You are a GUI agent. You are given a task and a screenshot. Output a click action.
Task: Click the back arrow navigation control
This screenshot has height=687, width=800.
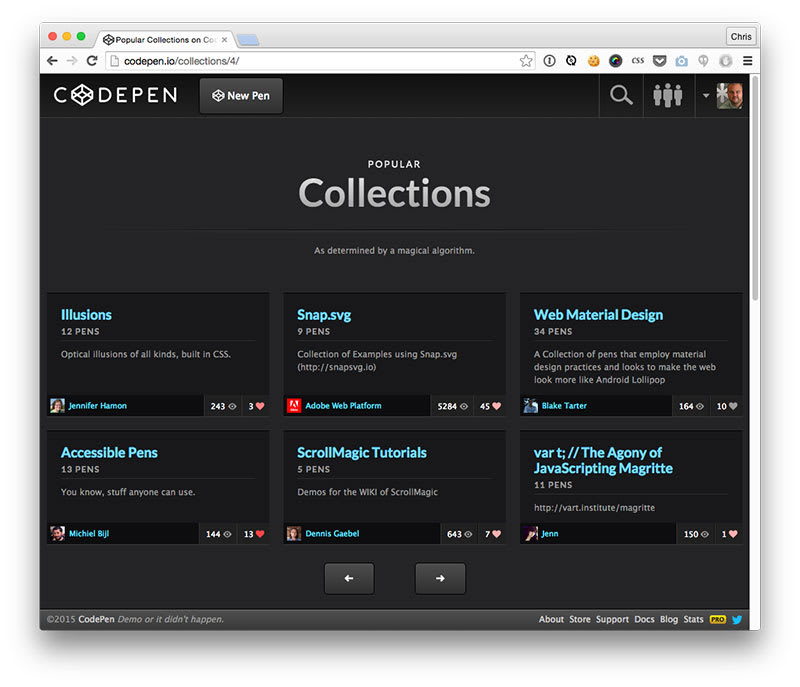coord(51,60)
